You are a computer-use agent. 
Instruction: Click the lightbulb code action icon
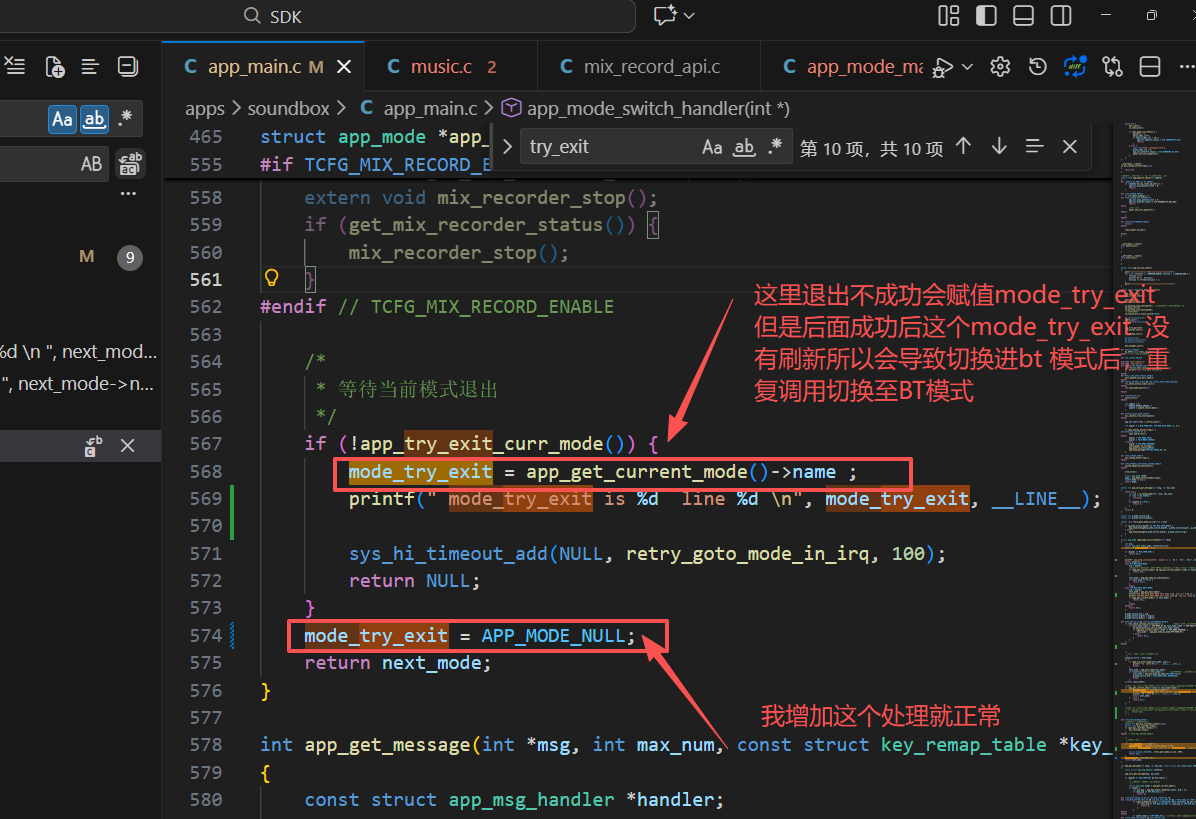272,278
